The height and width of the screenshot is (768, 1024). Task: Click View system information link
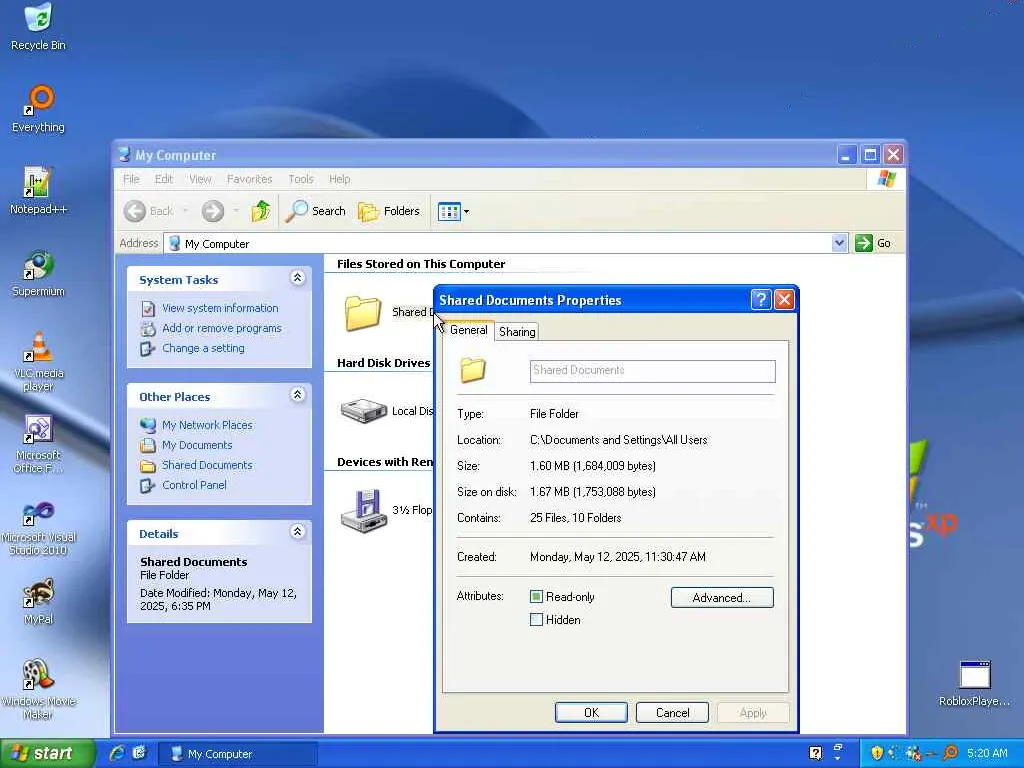pyautogui.click(x=220, y=308)
